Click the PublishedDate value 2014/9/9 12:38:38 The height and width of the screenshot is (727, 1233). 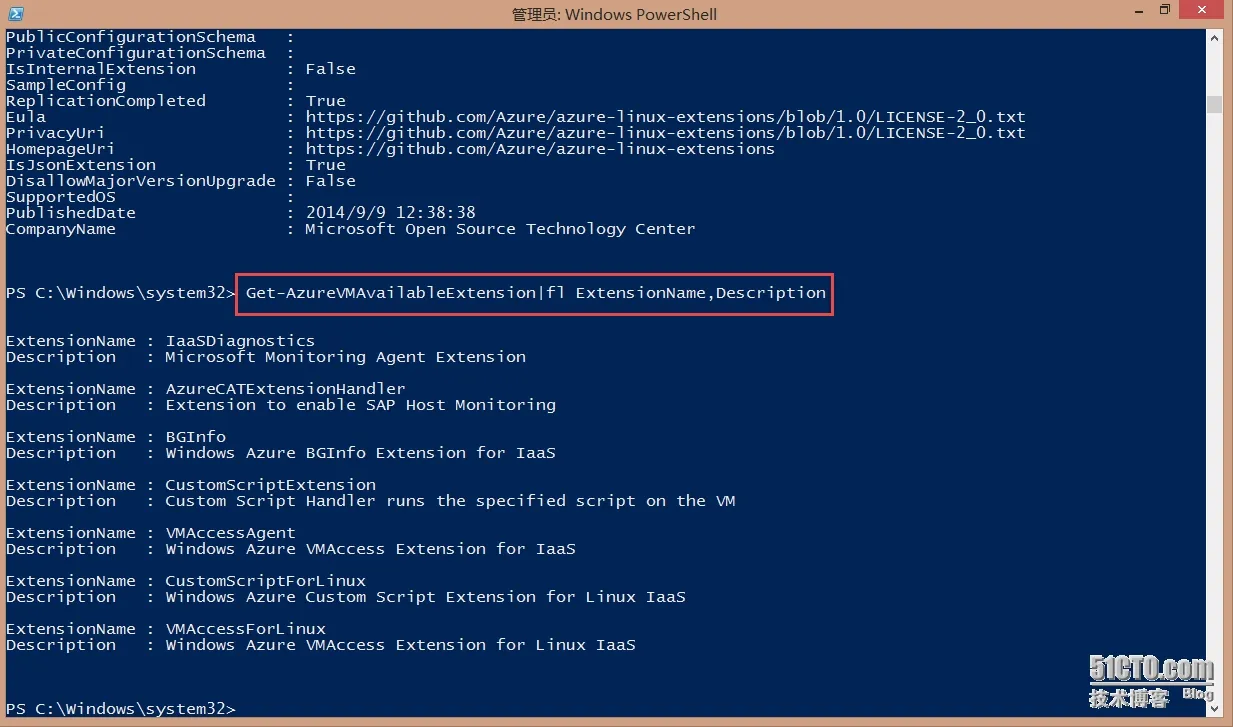[x=390, y=213]
